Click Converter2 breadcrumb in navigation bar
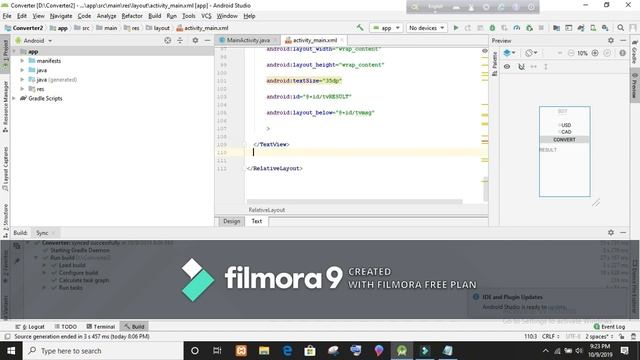 point(24,28)
